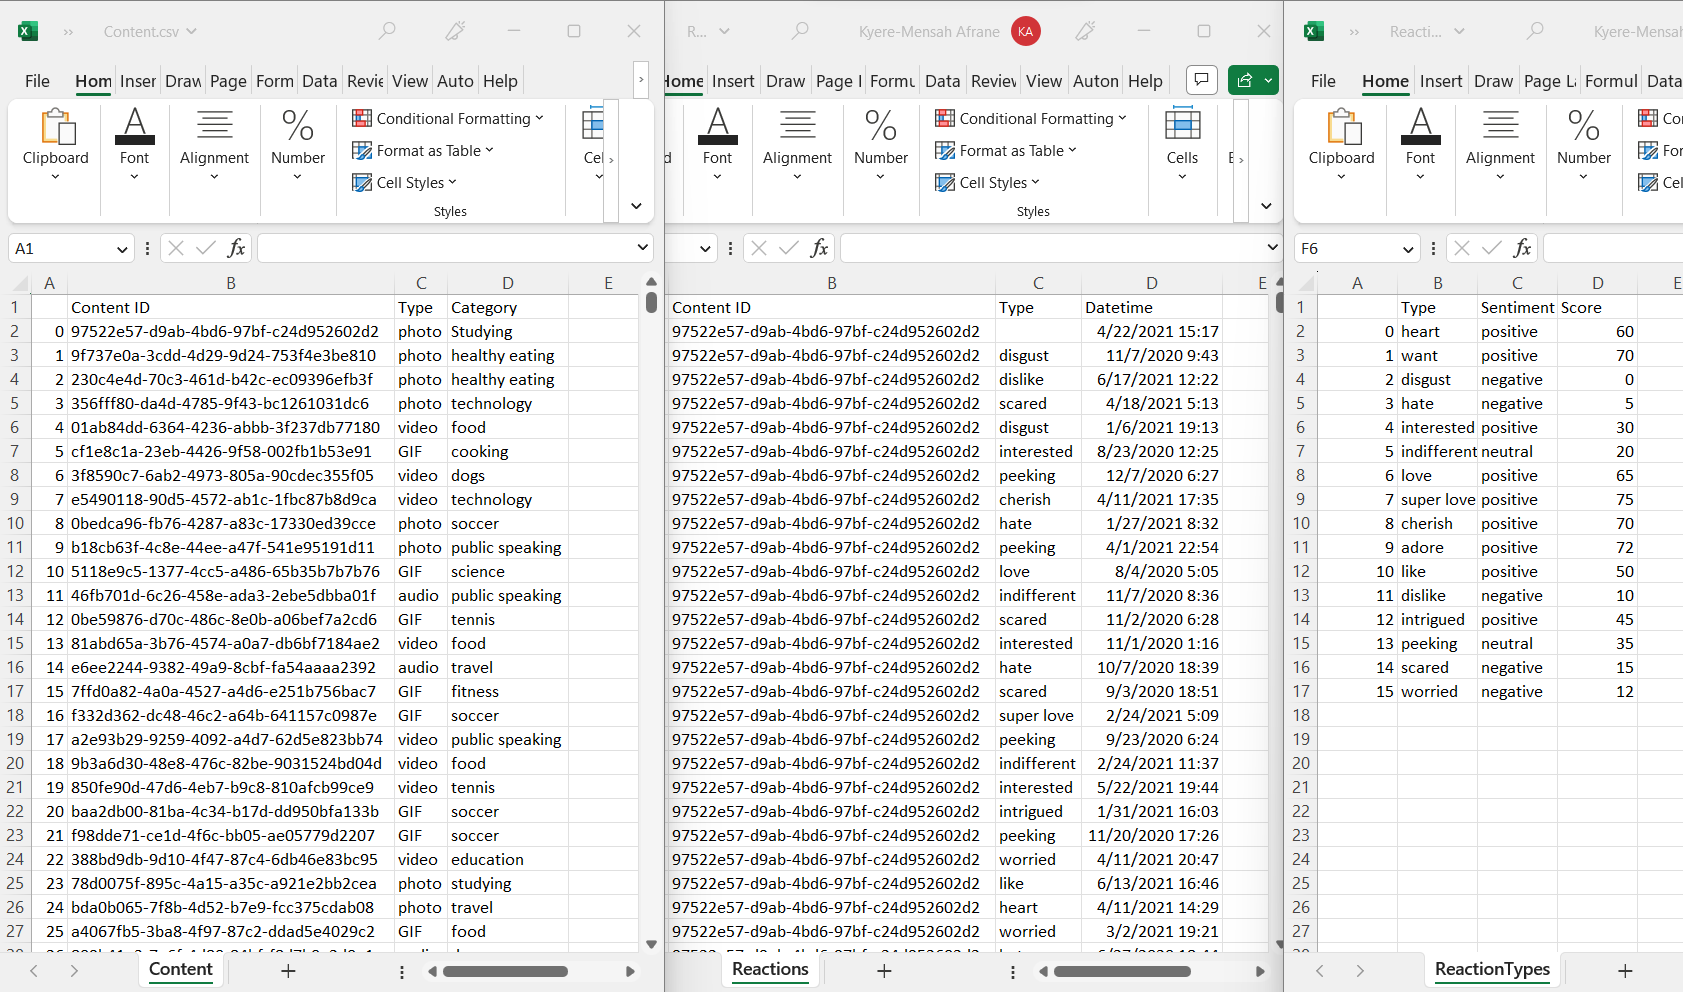Add new sheet in Content.csv window
The image size is (1683, 992).
click(x=288, y=971)
